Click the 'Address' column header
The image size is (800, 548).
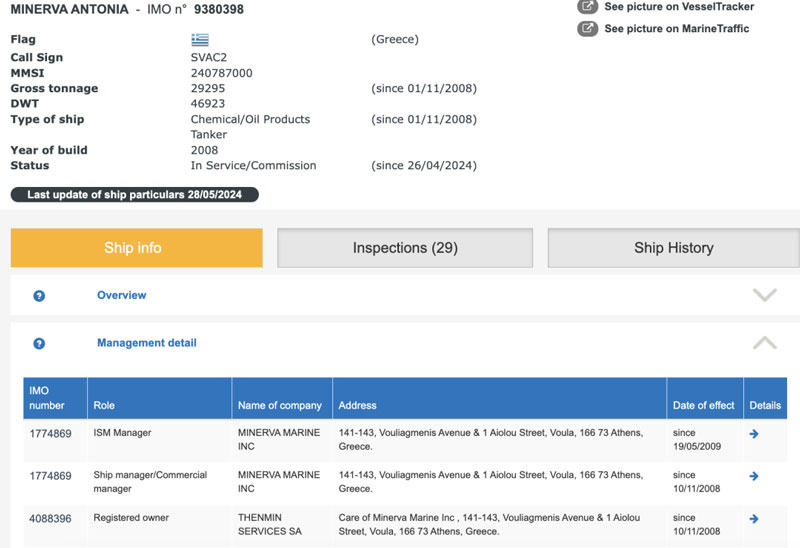click(499, 398)
